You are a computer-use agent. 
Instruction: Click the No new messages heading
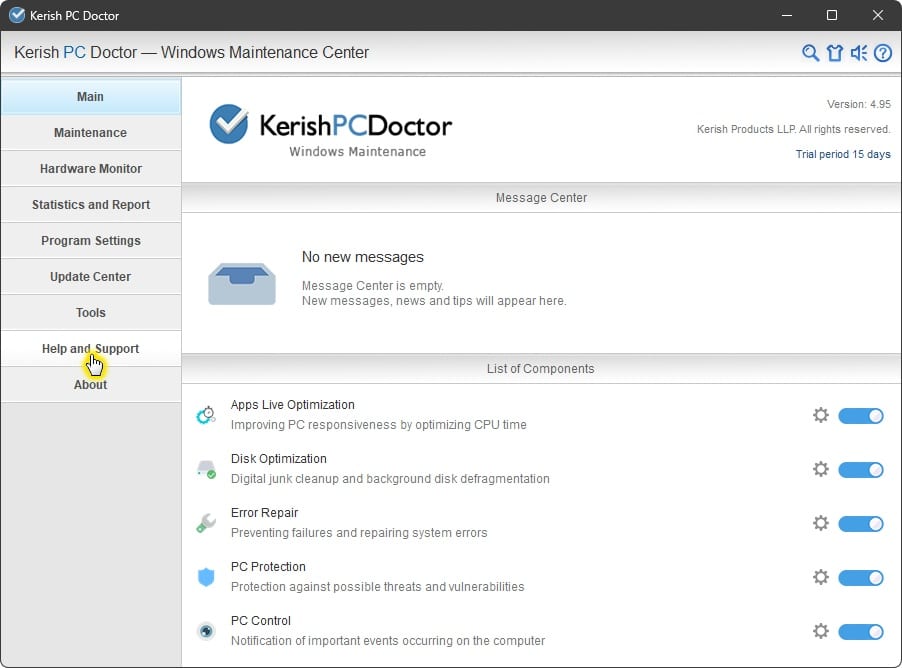point(362,257)
